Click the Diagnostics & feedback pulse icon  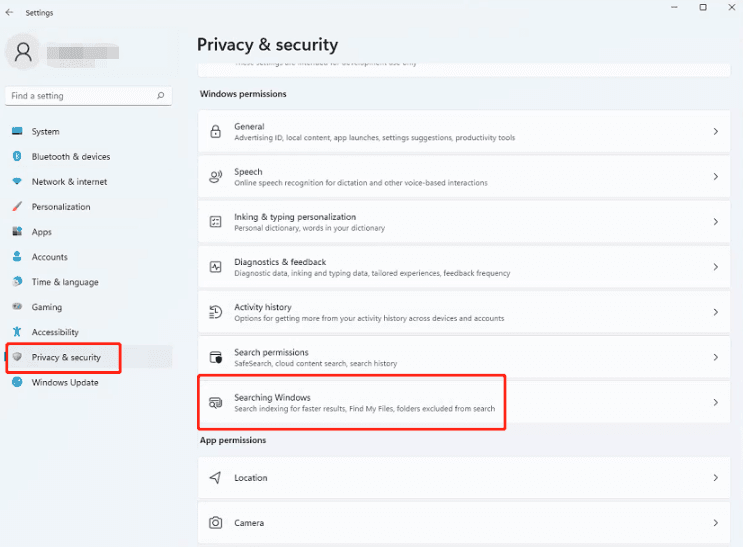(216, 267)
